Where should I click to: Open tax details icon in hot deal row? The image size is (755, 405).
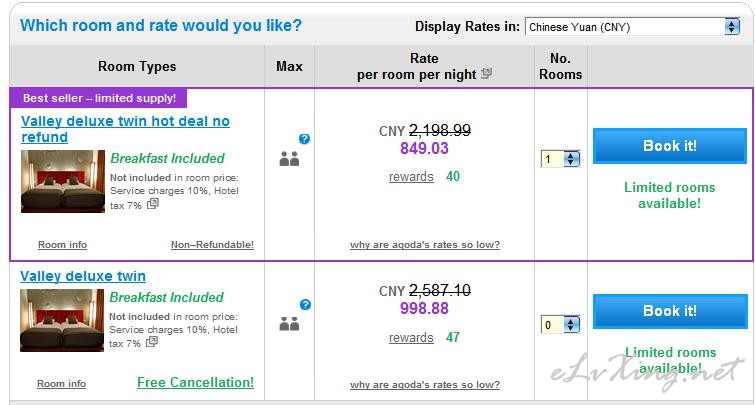pyautogui.click(x=153, y=204)
